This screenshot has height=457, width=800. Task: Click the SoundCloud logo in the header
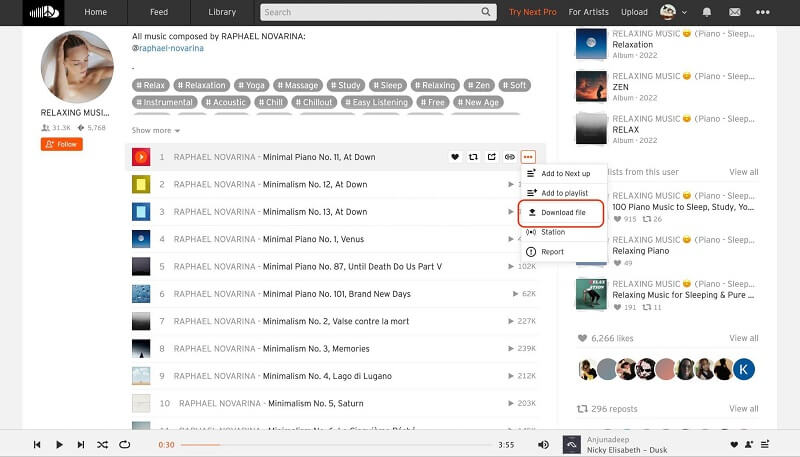click(43, 12)
